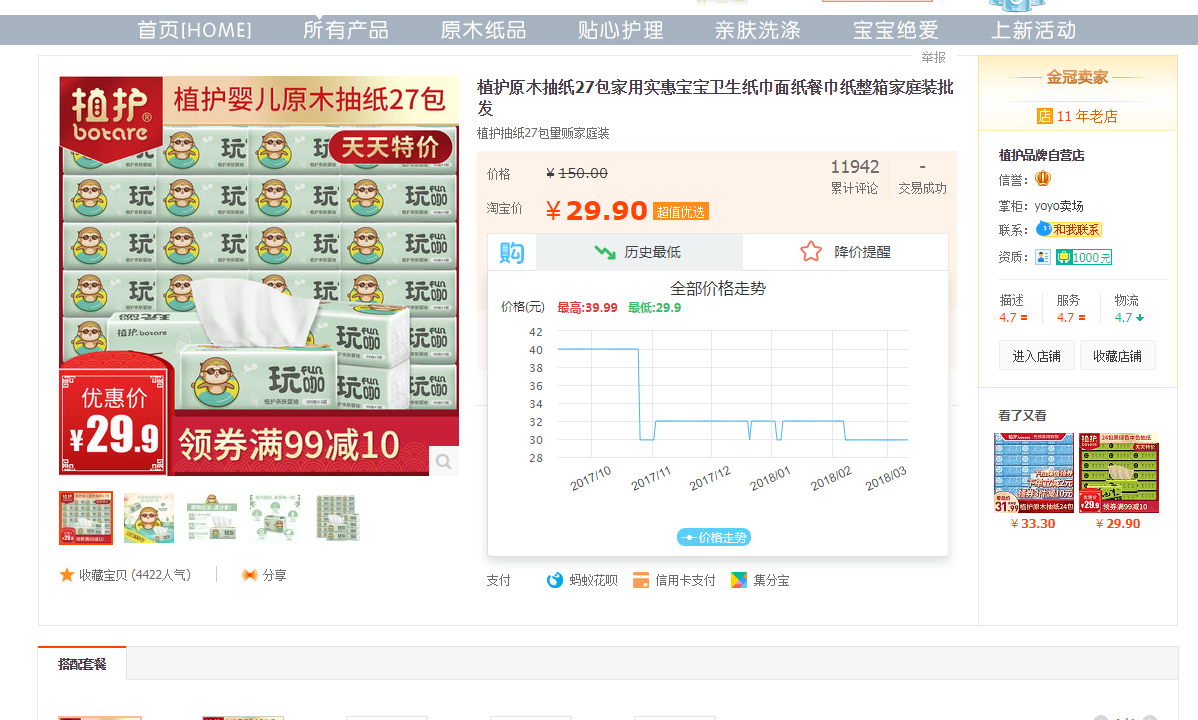
Task: Click the ¥ 33.30 price link
Action: (x=1033, y=524)
